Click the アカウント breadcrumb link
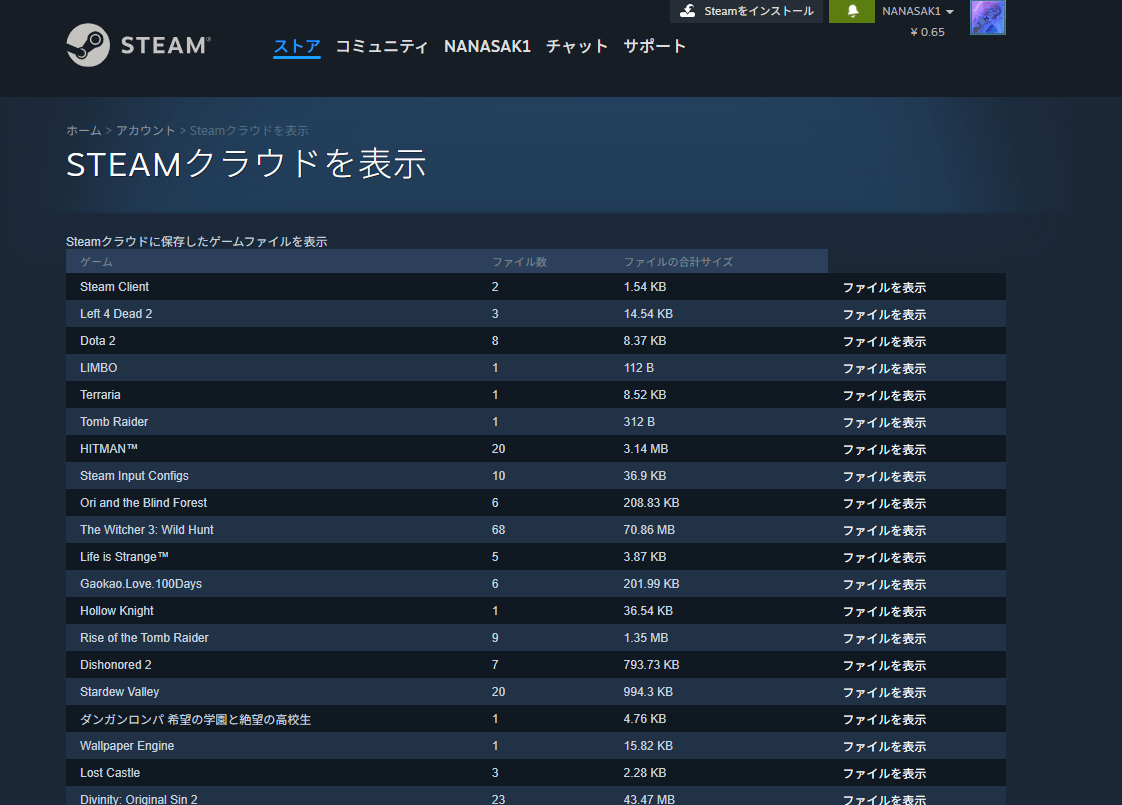Screen dimensions: 1122x805 [x=145, y=131]
